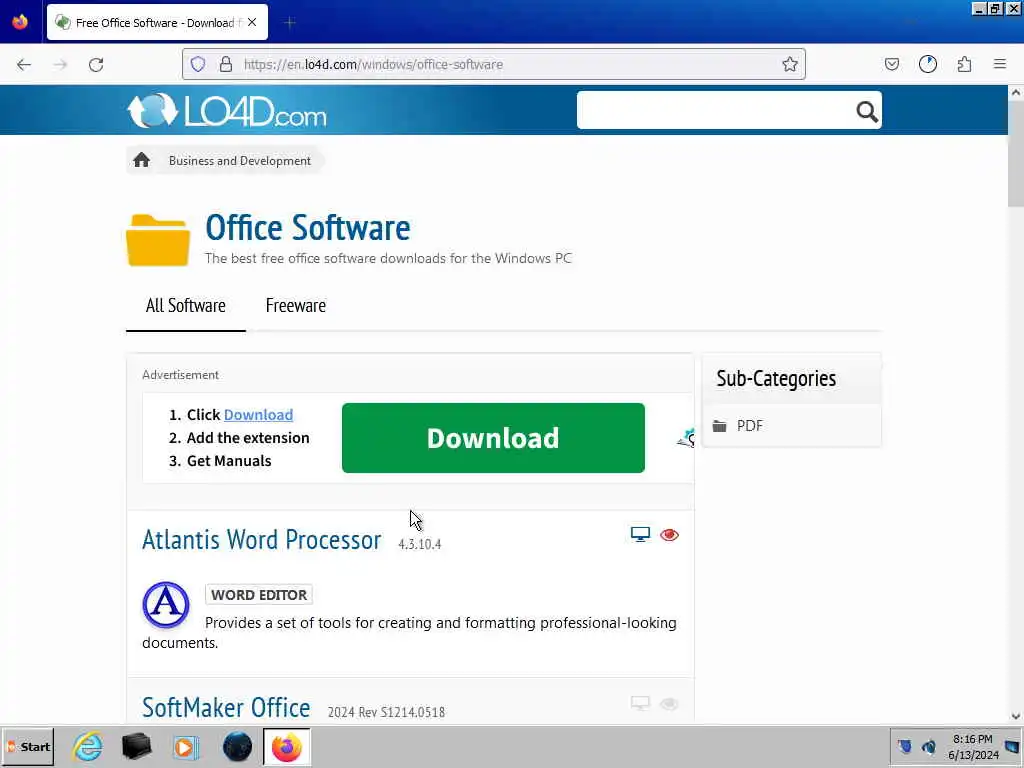
Task: Click the LO4D.com logo
Action: (227, 110)
